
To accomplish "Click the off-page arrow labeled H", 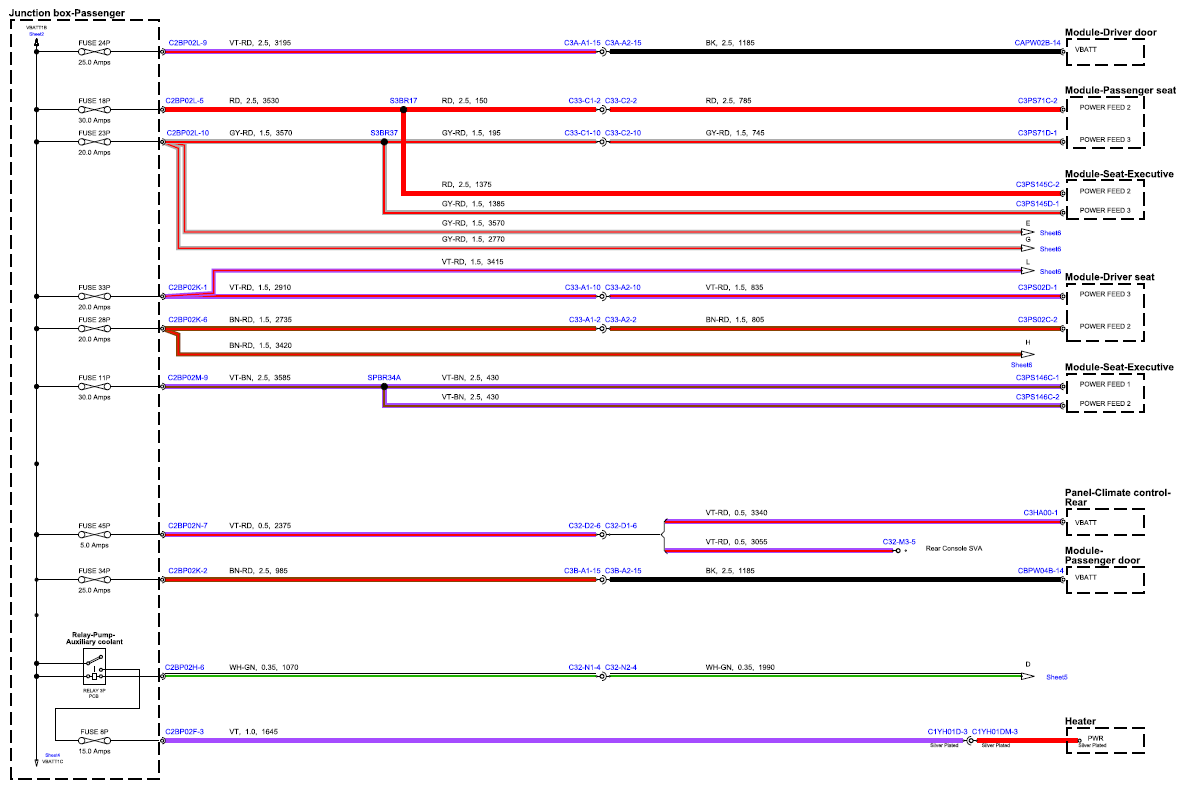I will tap(1028, 354).
